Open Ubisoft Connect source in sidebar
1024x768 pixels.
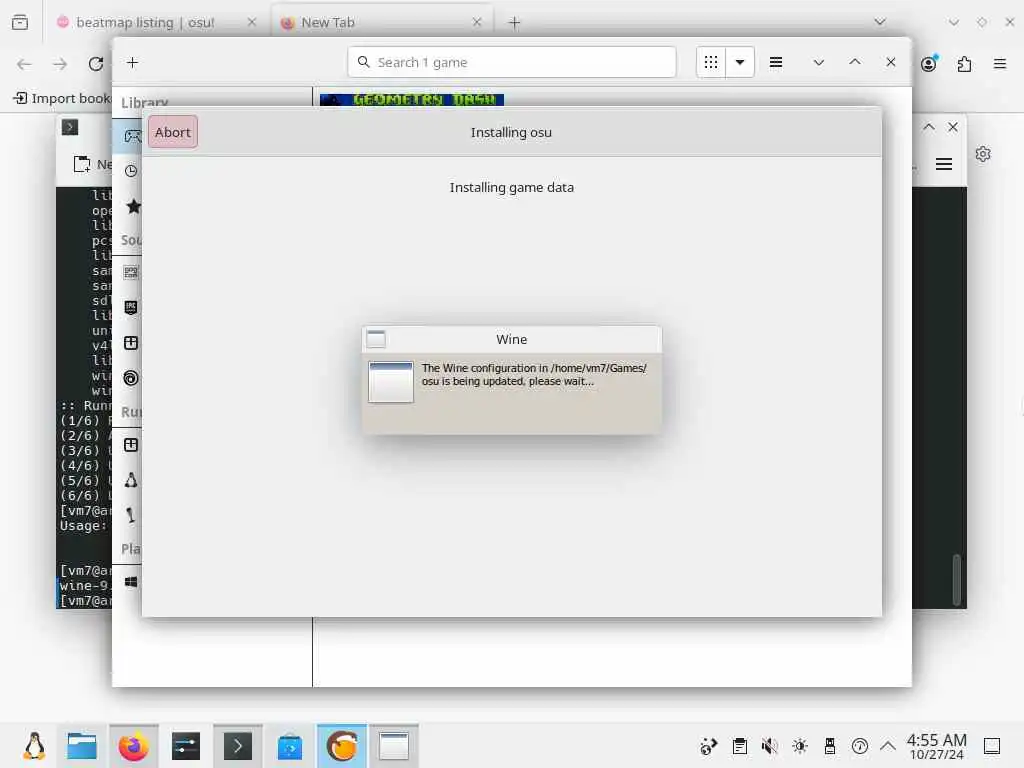[131, 378]
